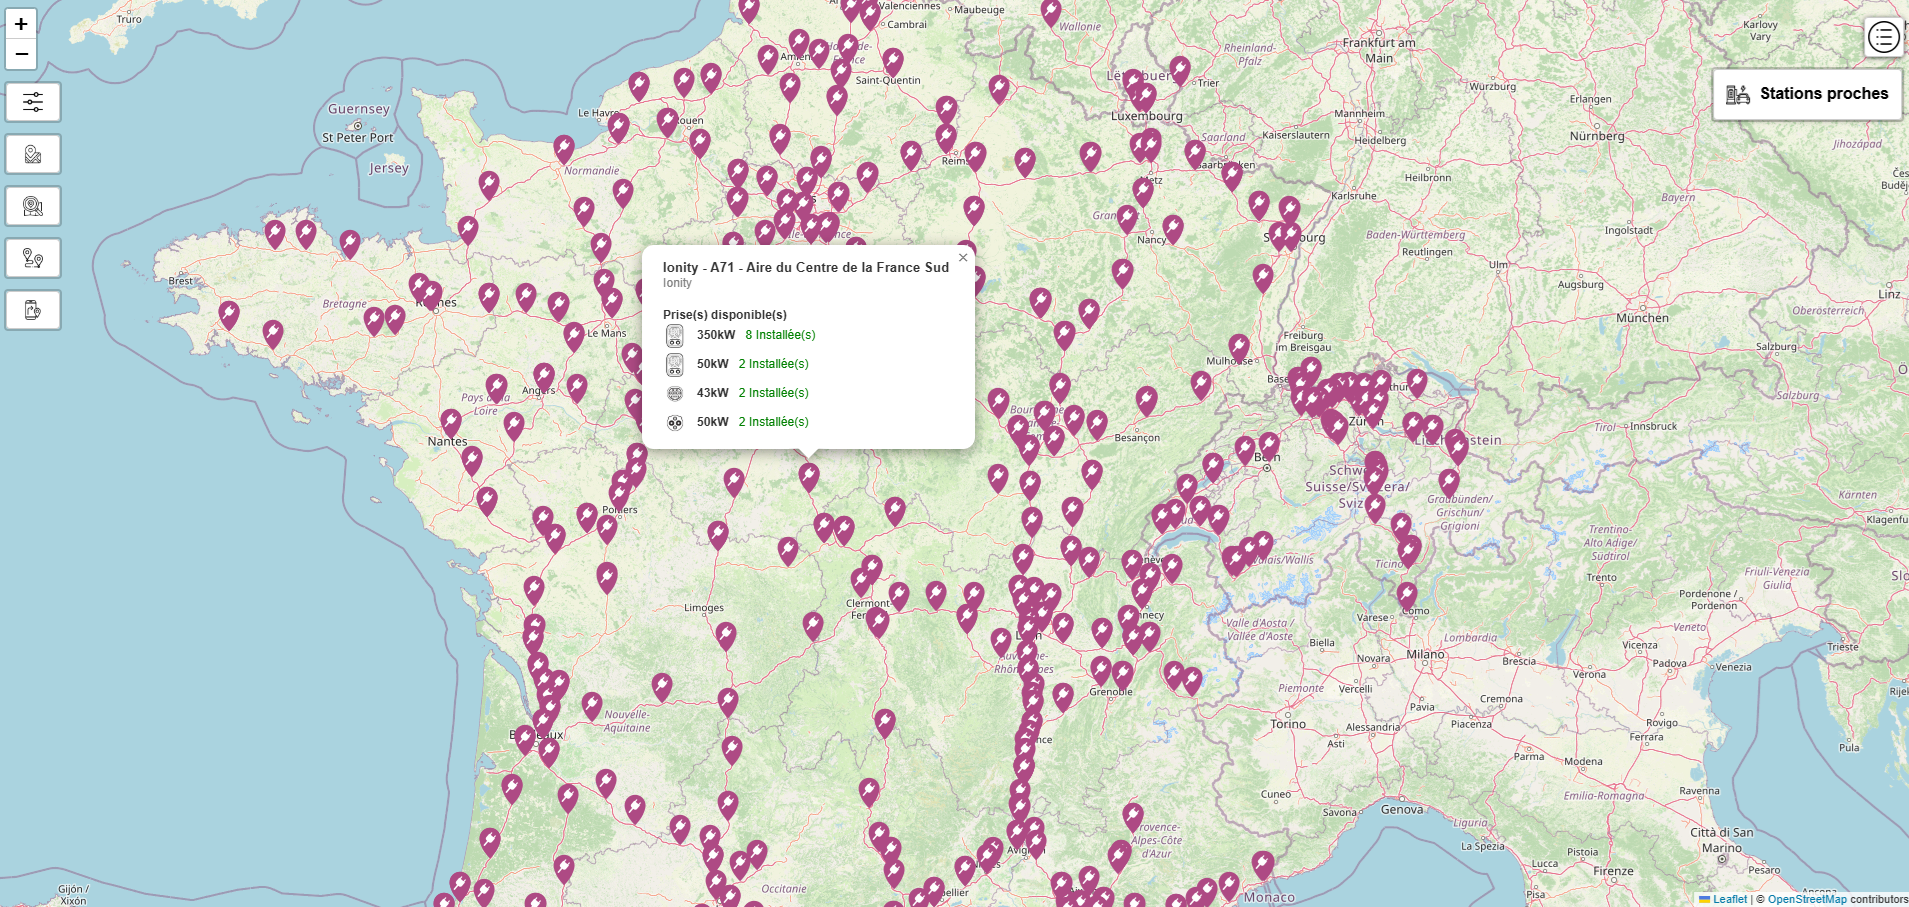
Task: Zoom in on the map
Action: click(x=21, y=24)
